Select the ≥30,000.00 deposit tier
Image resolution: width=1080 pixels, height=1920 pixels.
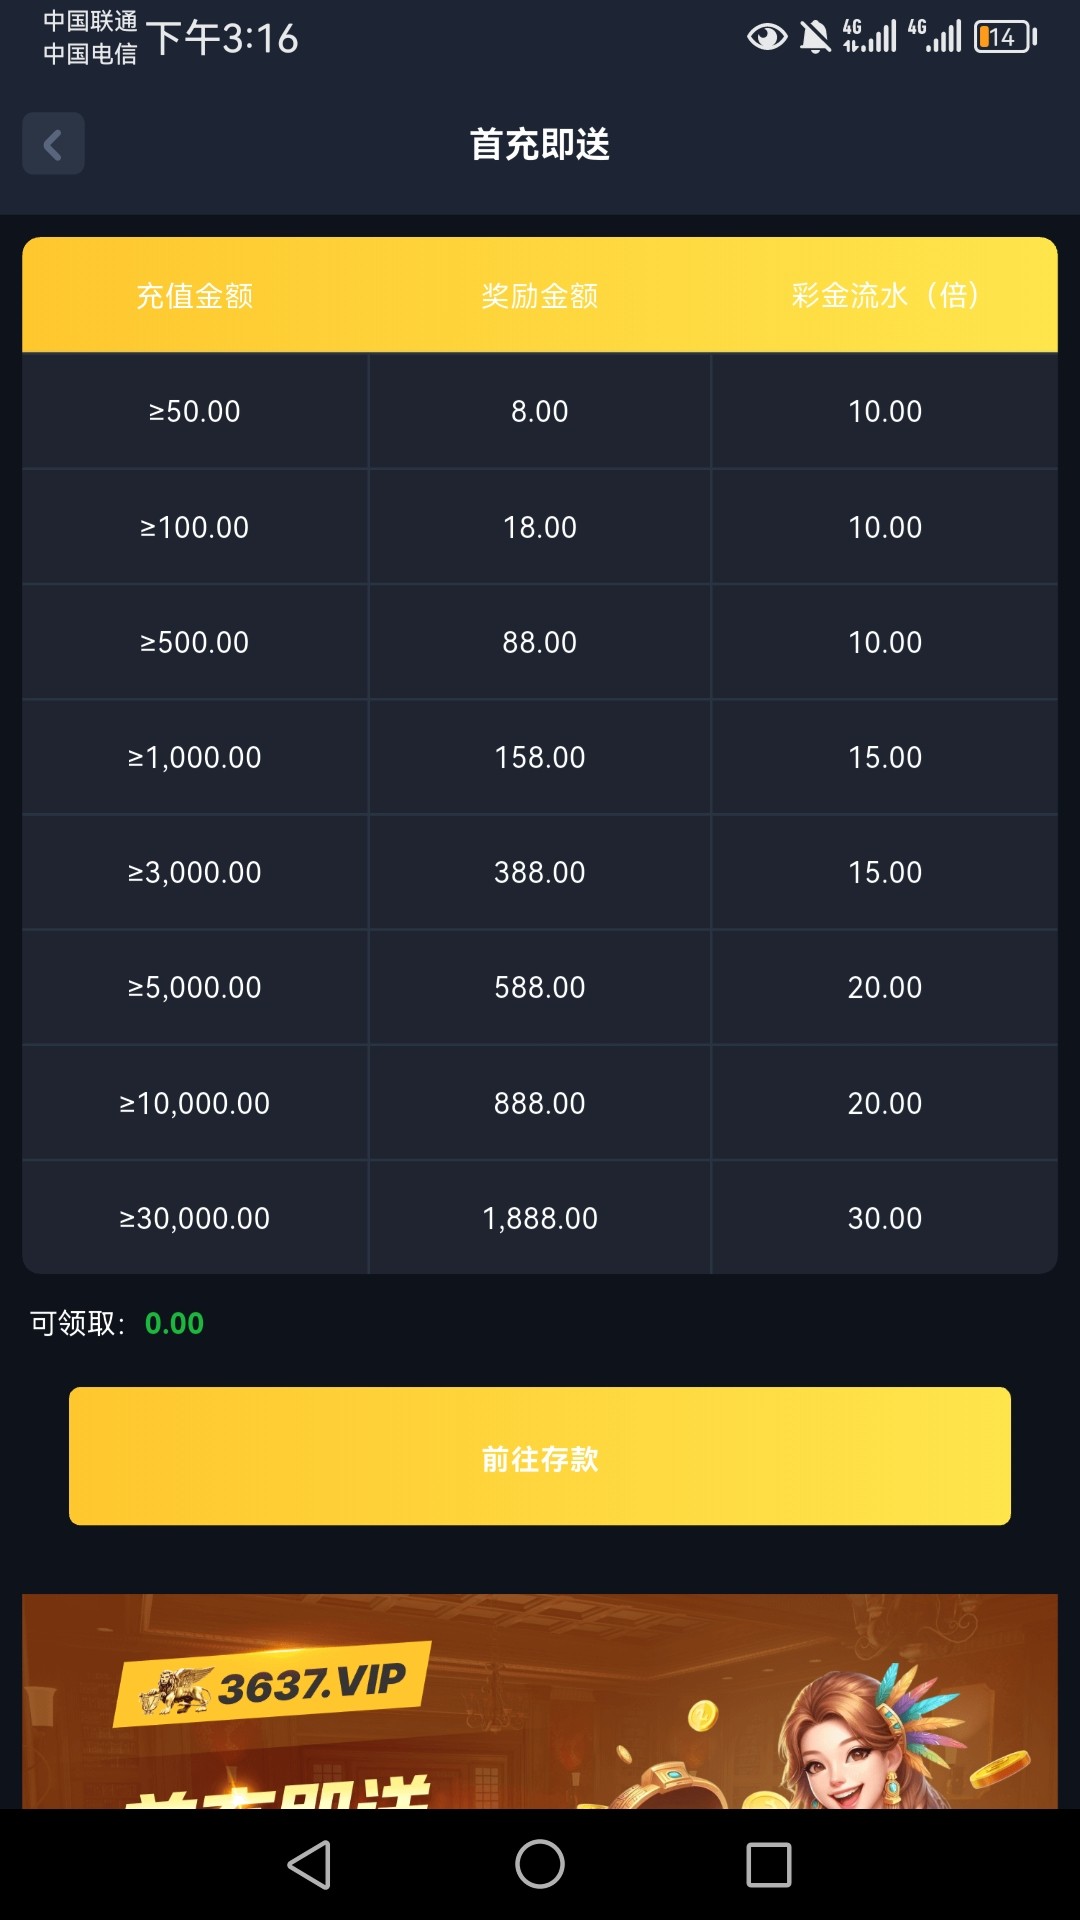195,1218
